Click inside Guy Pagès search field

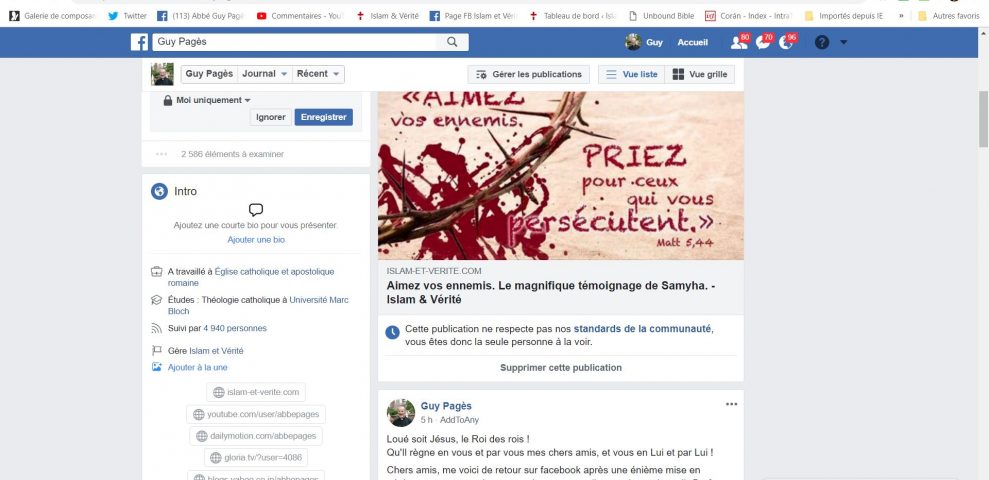coord(293,42)
